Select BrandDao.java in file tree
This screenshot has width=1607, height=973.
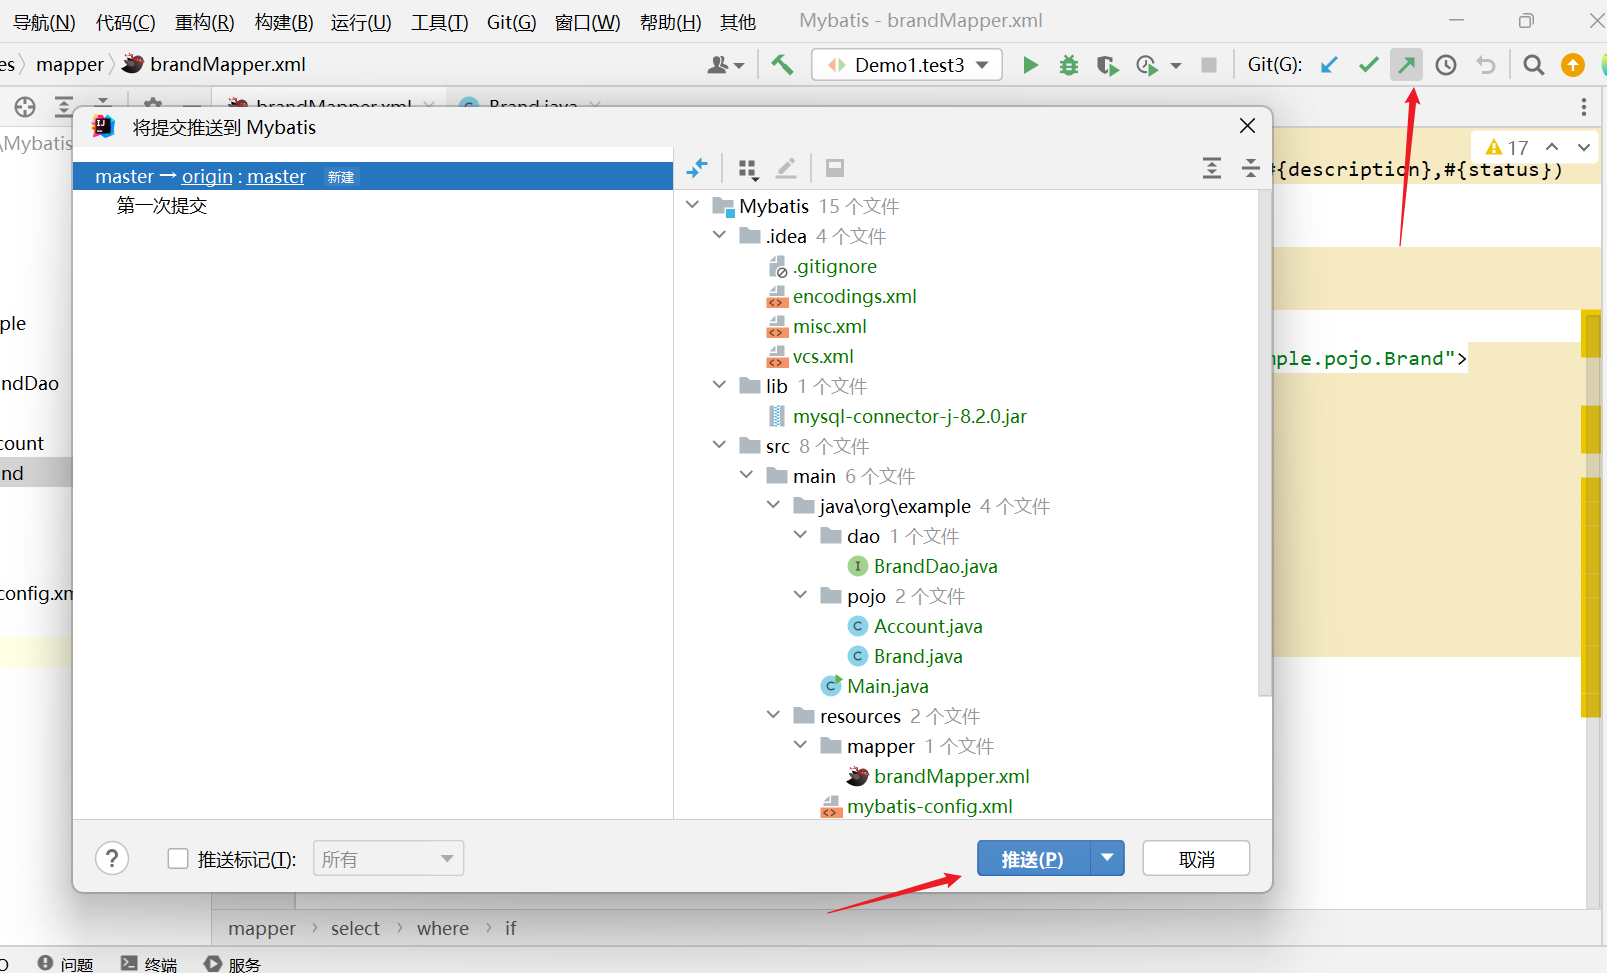tap(935, 566)
